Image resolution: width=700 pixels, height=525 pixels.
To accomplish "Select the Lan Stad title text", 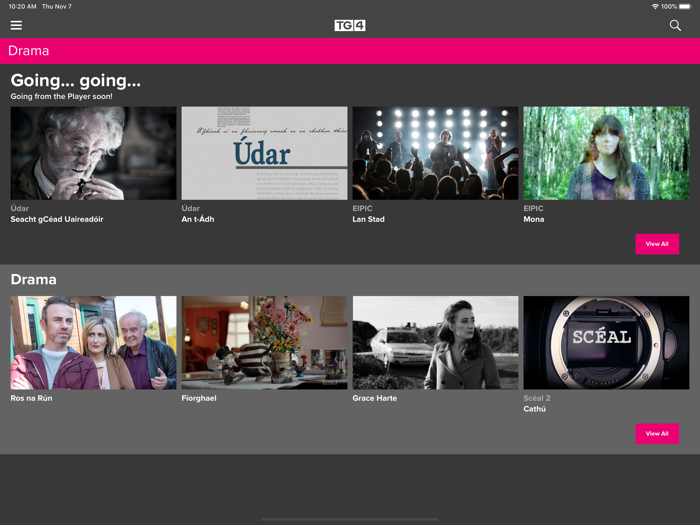I will point(368,219).
